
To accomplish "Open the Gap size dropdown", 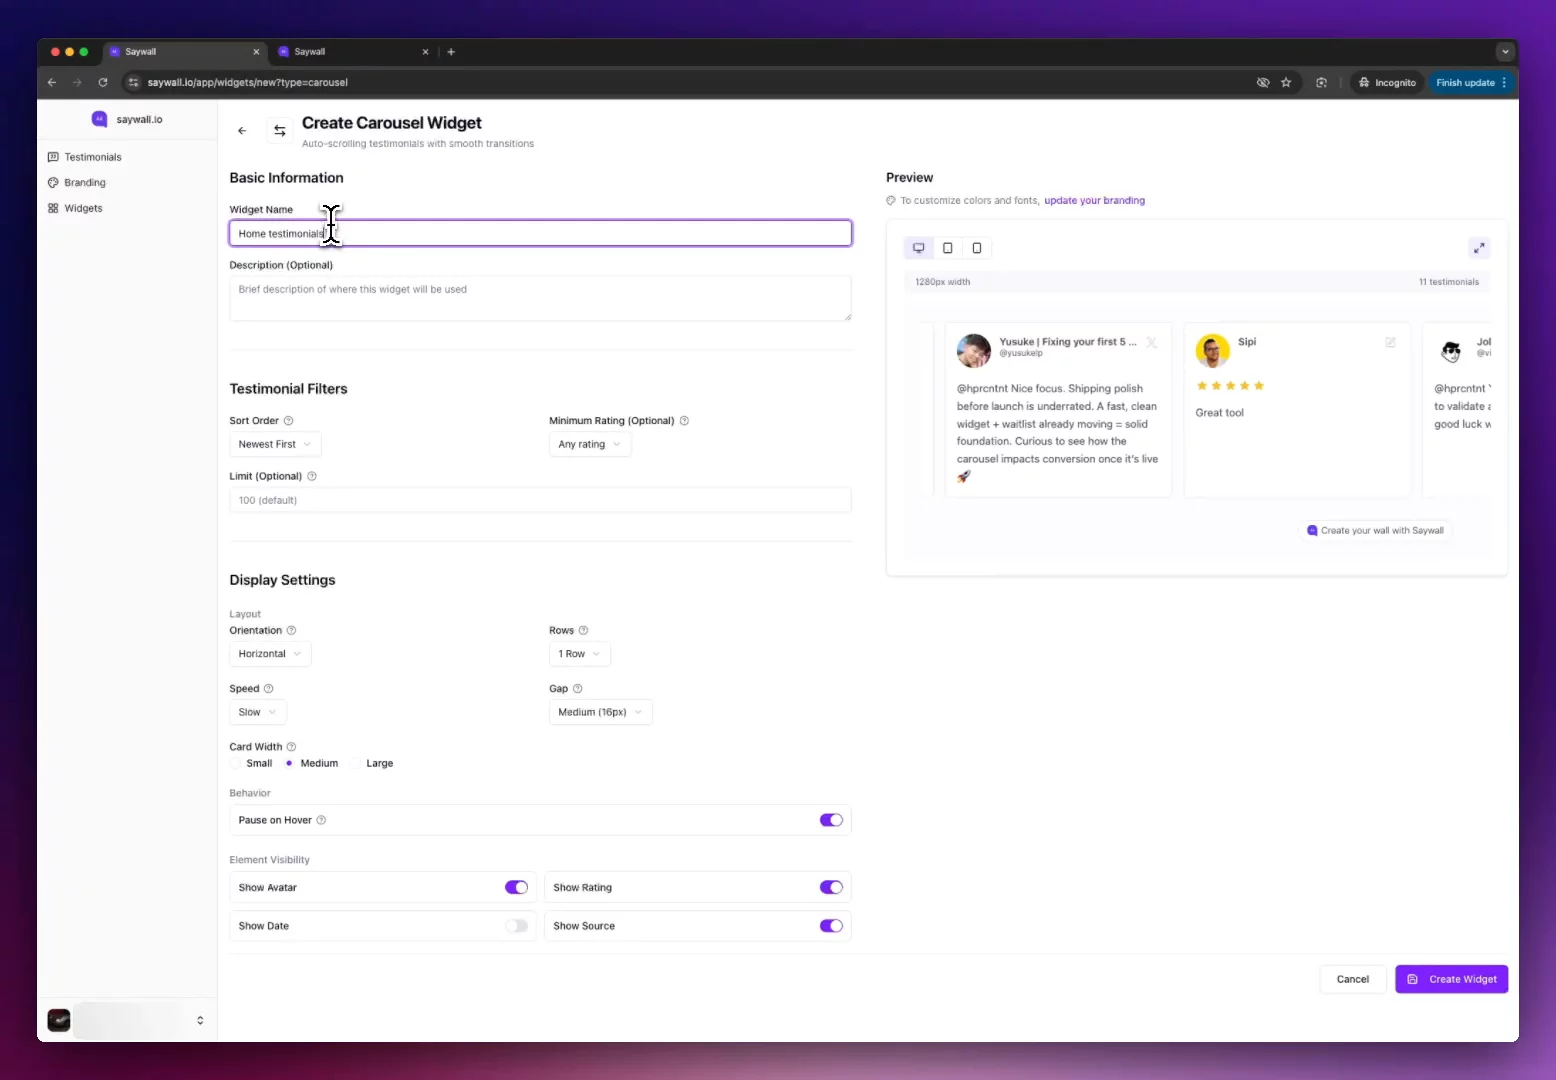I will [x=600, y=713].
